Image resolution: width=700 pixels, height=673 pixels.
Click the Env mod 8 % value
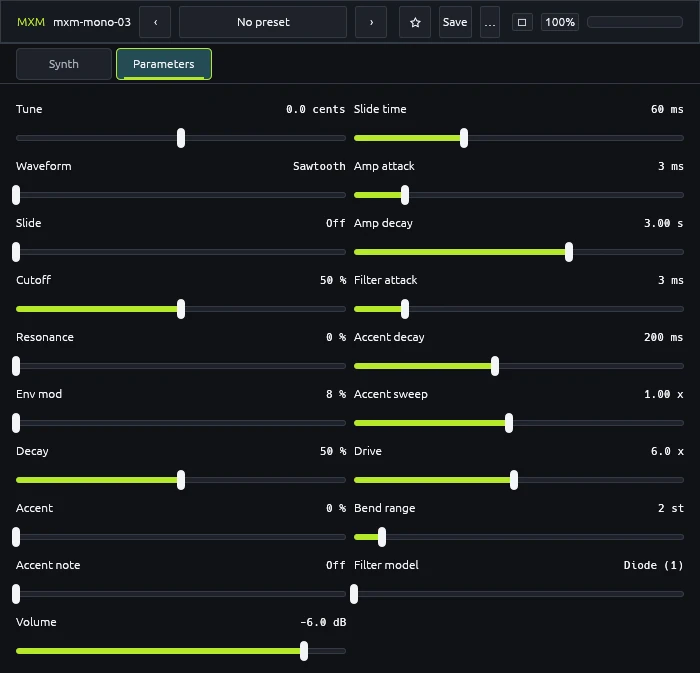coord(336,395)
